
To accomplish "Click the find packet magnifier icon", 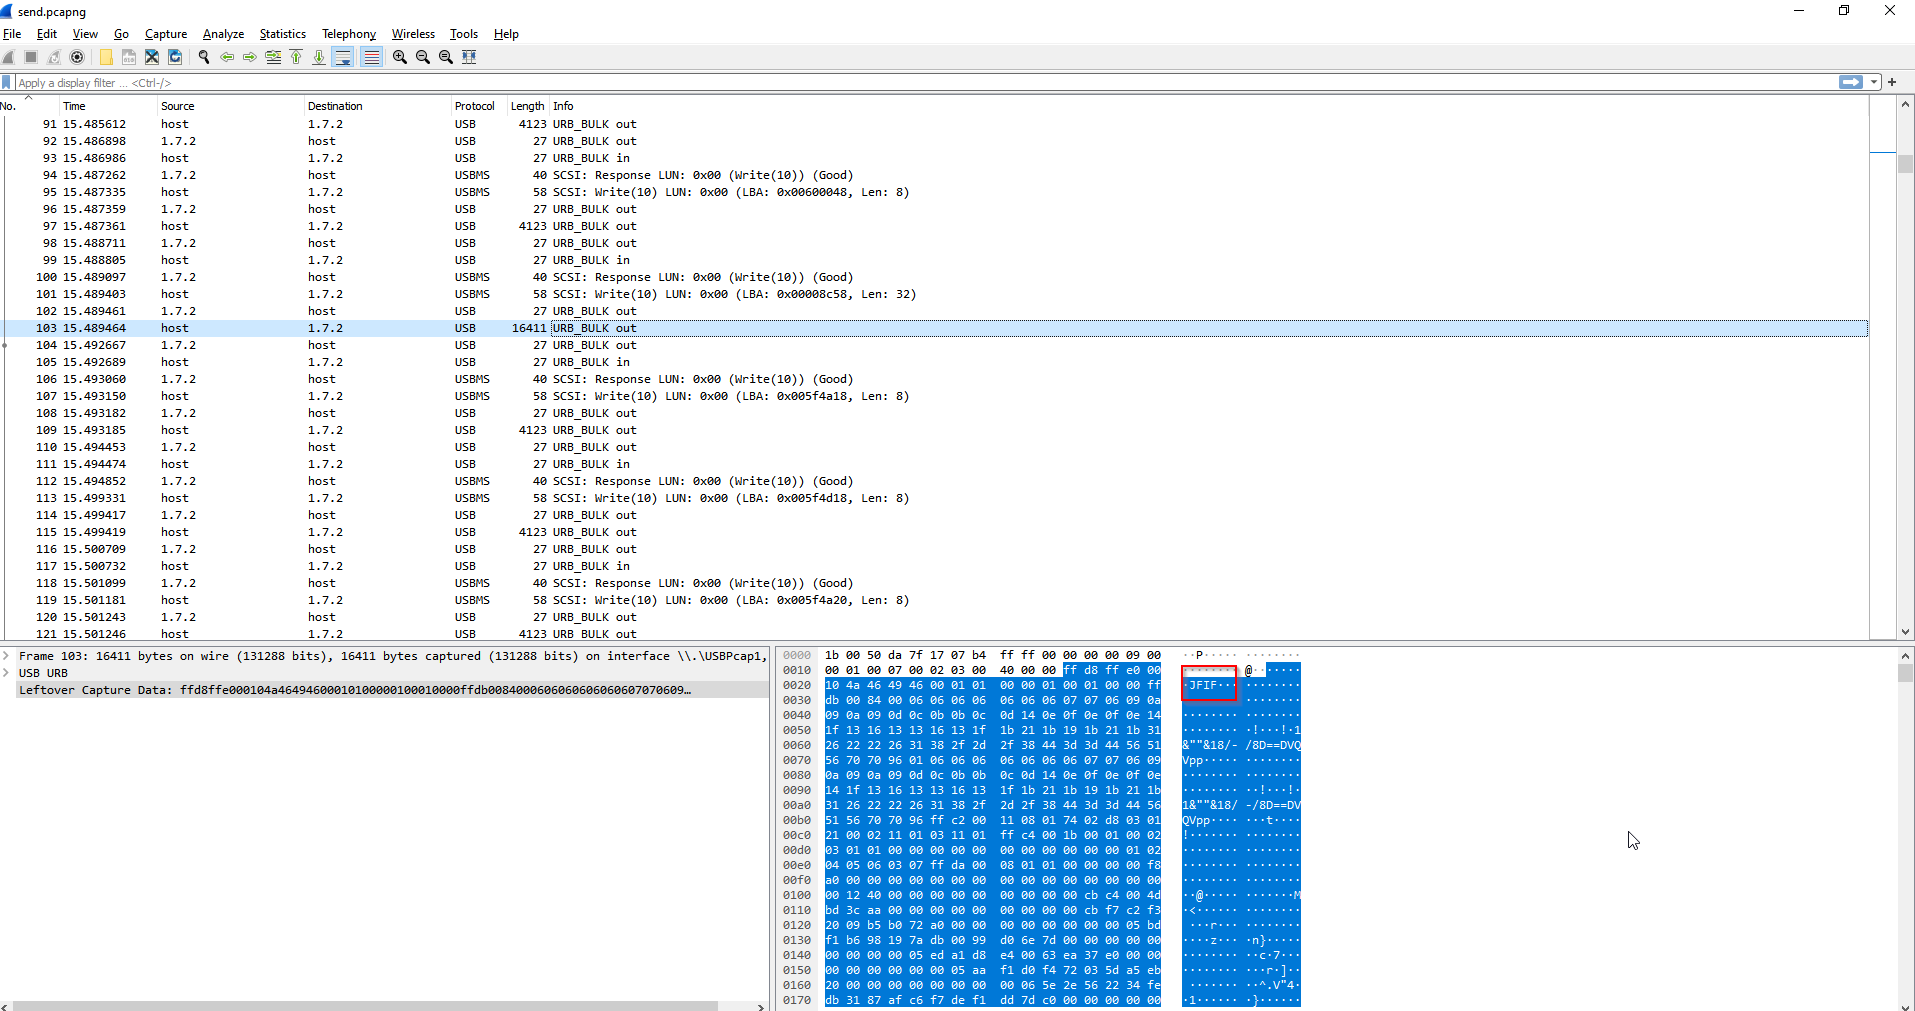I will (x=204, y=57).
